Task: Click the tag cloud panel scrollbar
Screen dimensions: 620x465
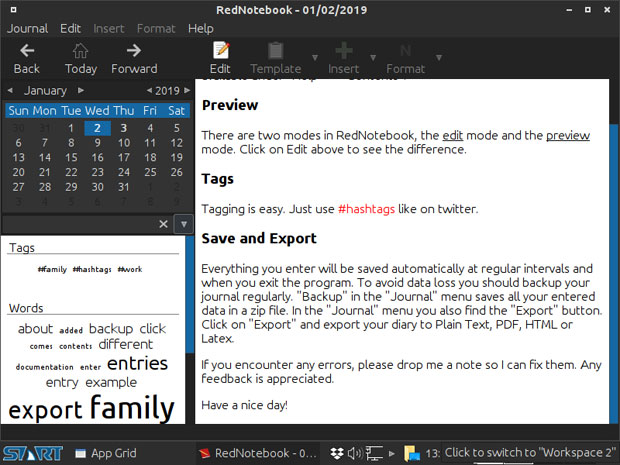Action: pos(190,295)
